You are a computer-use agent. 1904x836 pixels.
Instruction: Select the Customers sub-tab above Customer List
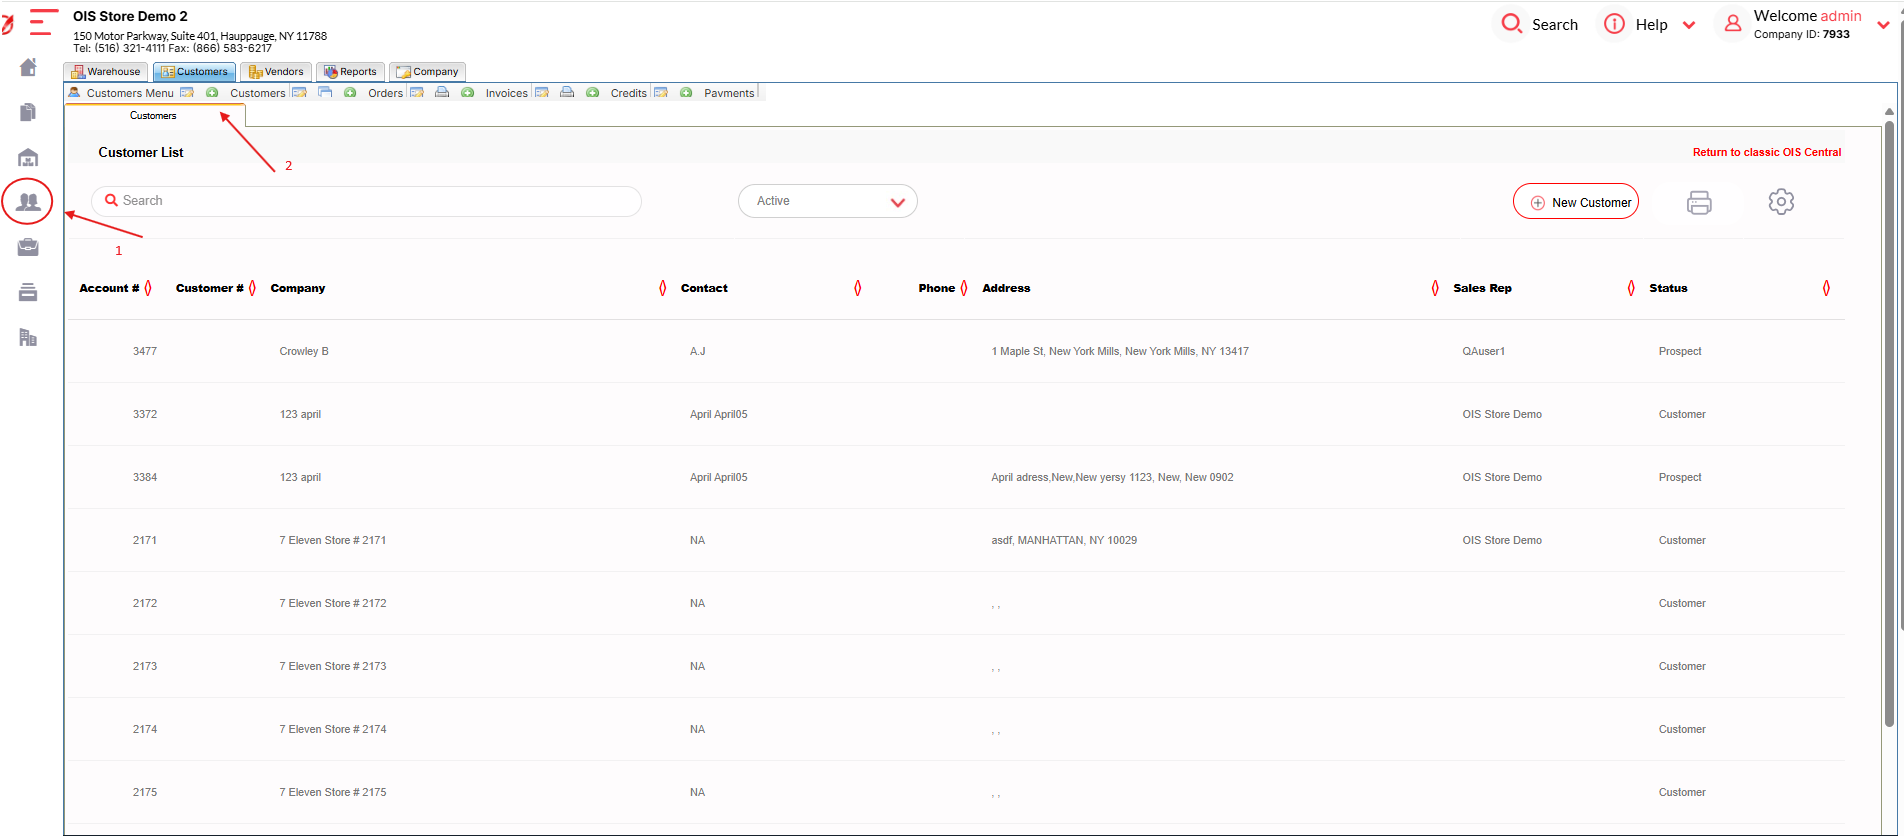(153, 116)
